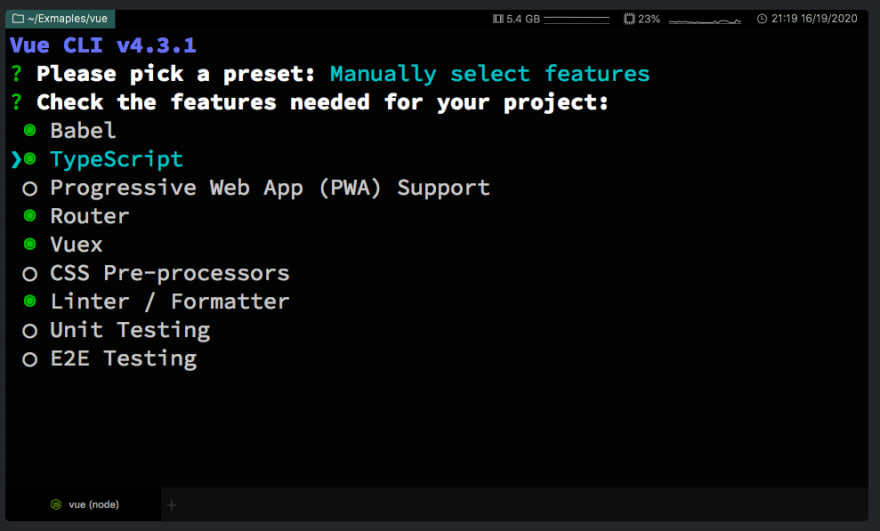This screenshot has height=531, width=880.
Task: Disable the Router green bullet
Action: 30,216
